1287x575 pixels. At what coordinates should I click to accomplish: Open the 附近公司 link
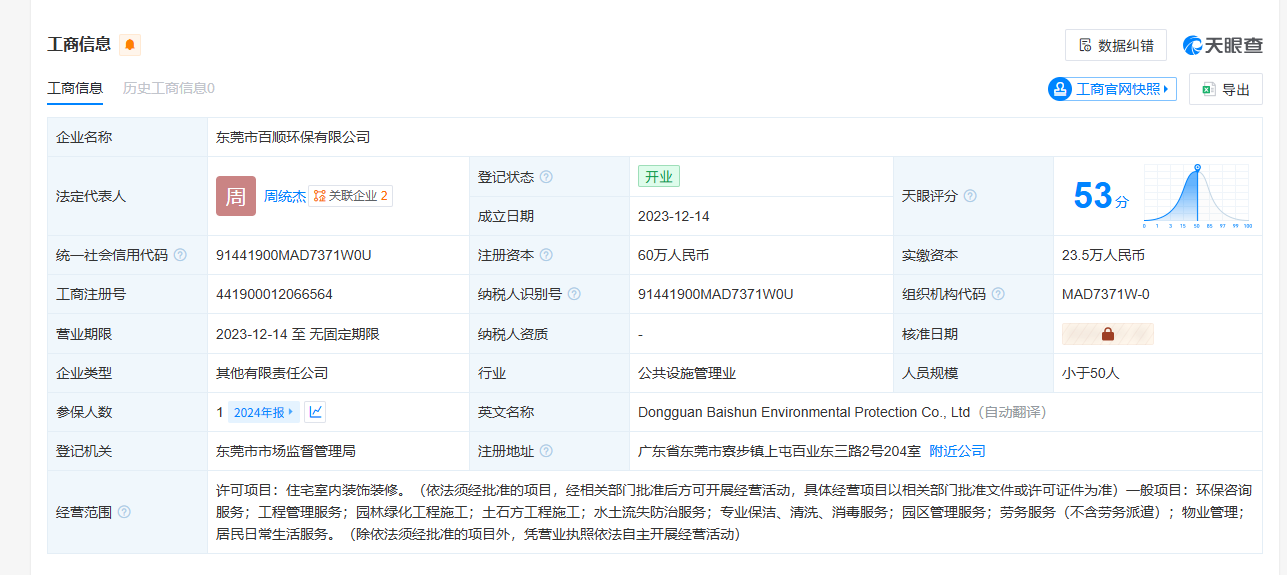point(957,451)
